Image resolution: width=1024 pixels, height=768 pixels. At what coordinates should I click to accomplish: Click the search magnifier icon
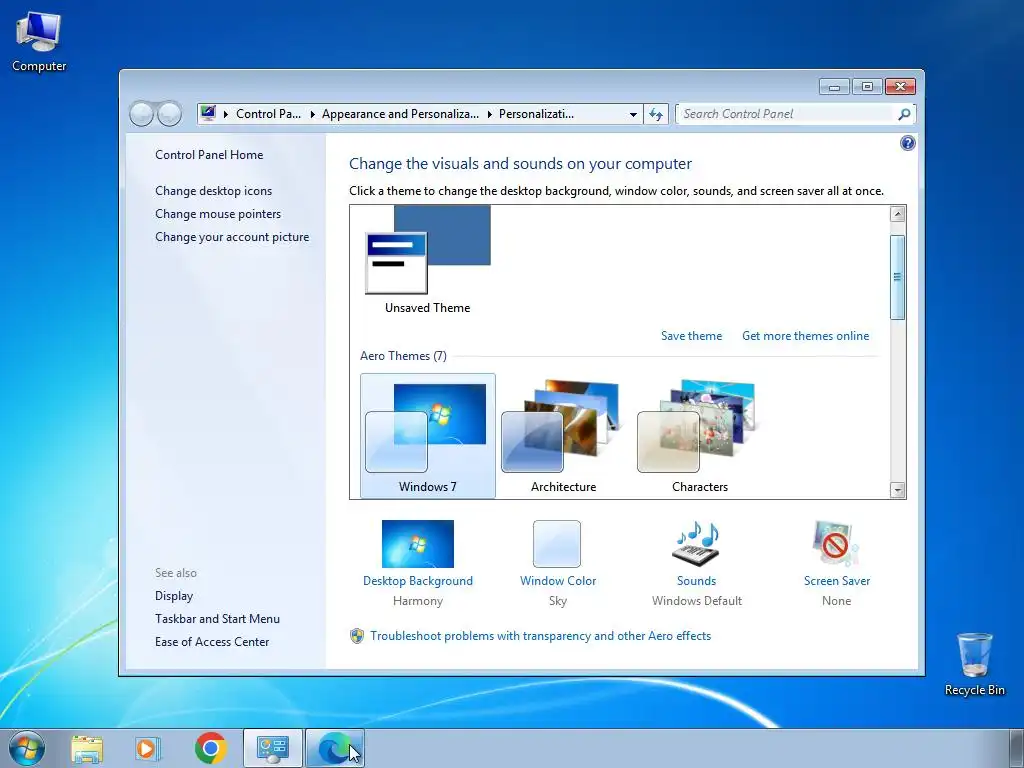pos(904,114)
